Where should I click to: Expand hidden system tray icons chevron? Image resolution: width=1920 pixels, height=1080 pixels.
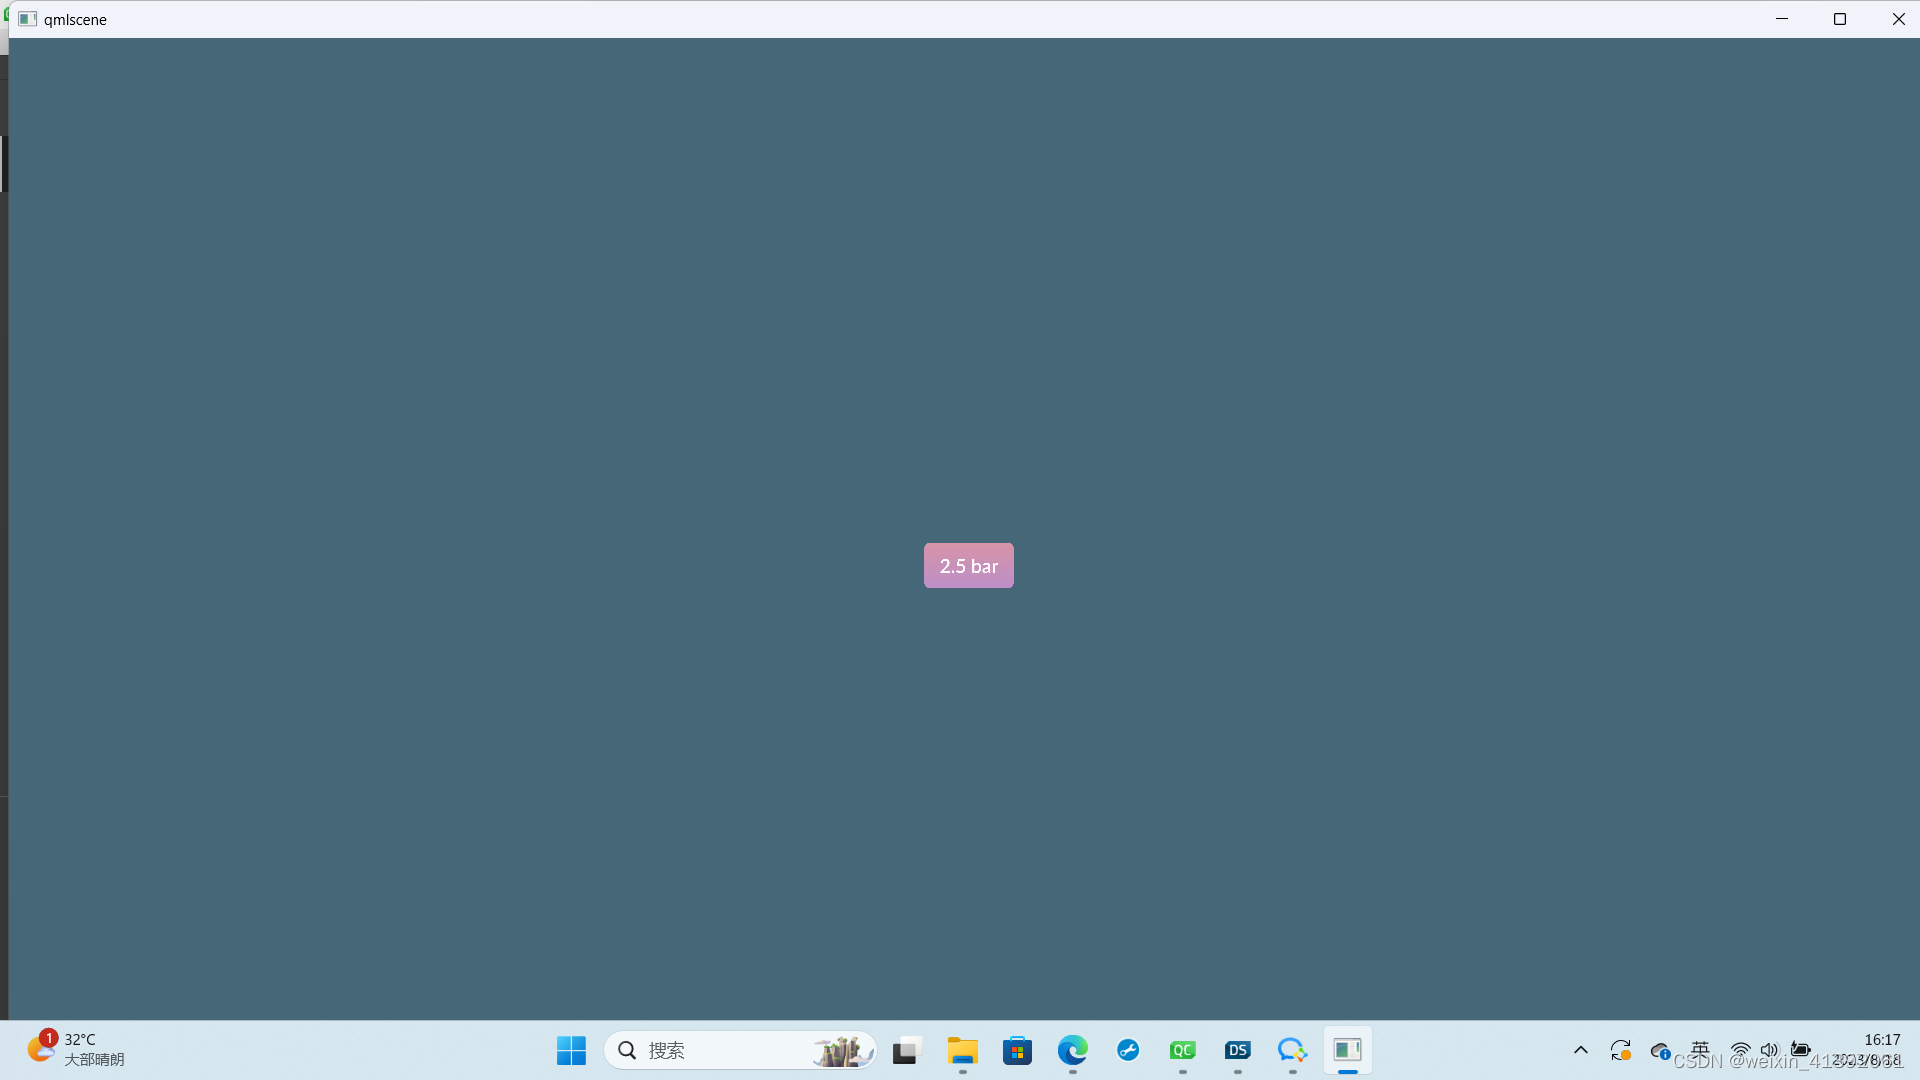click(1580, 1050)
